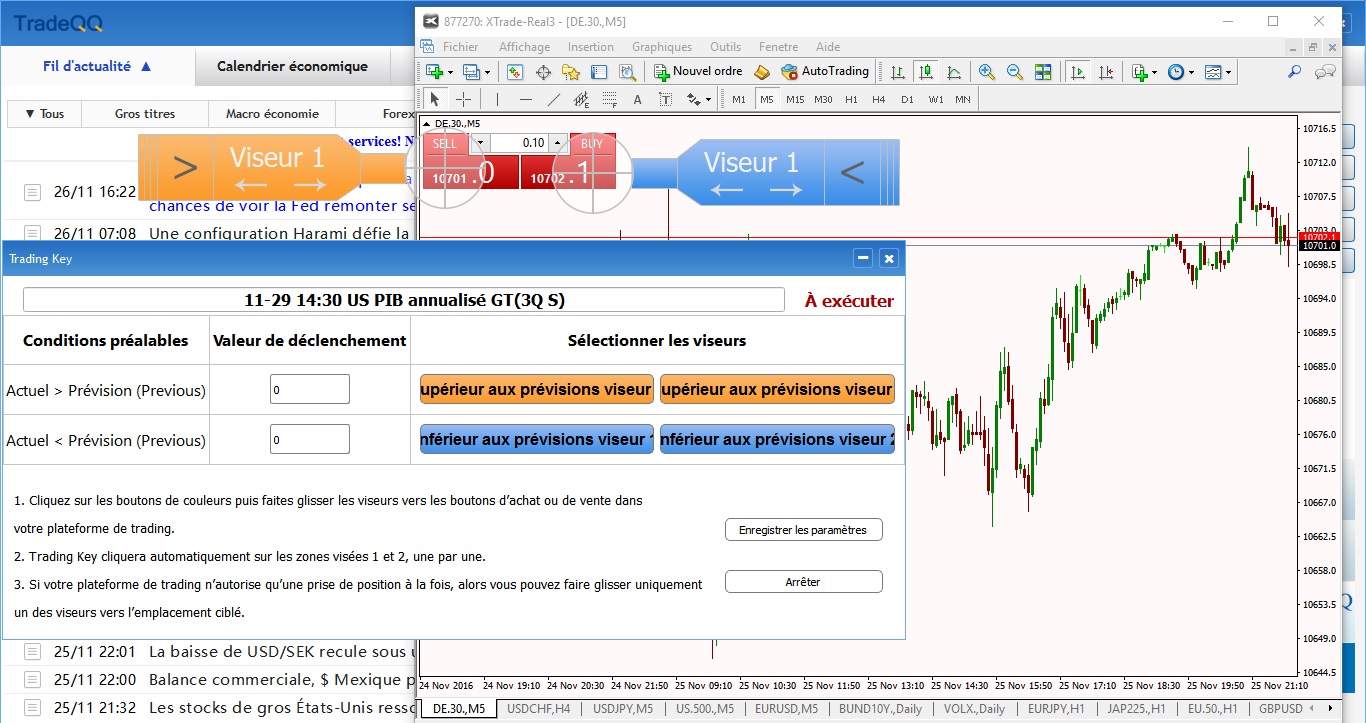1366x723 pixels.
Task: Switch chart to H4 timeframe
Action: point(878,99)
